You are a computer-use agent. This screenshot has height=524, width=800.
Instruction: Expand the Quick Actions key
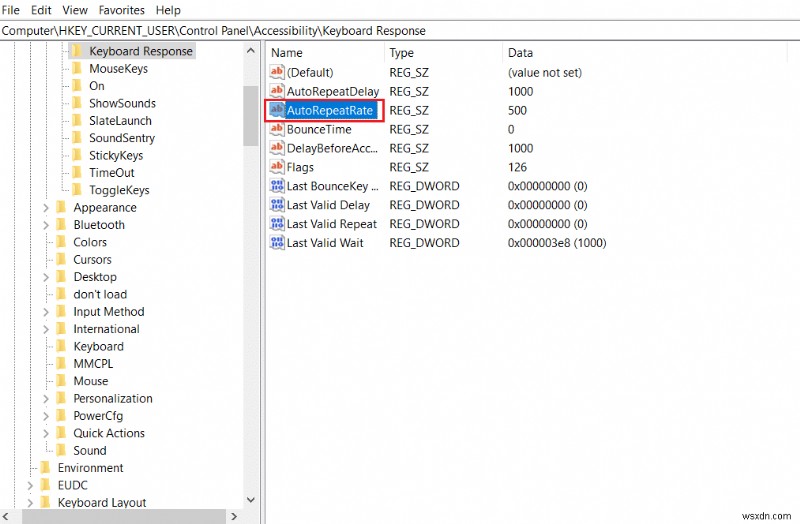(45, 433)
